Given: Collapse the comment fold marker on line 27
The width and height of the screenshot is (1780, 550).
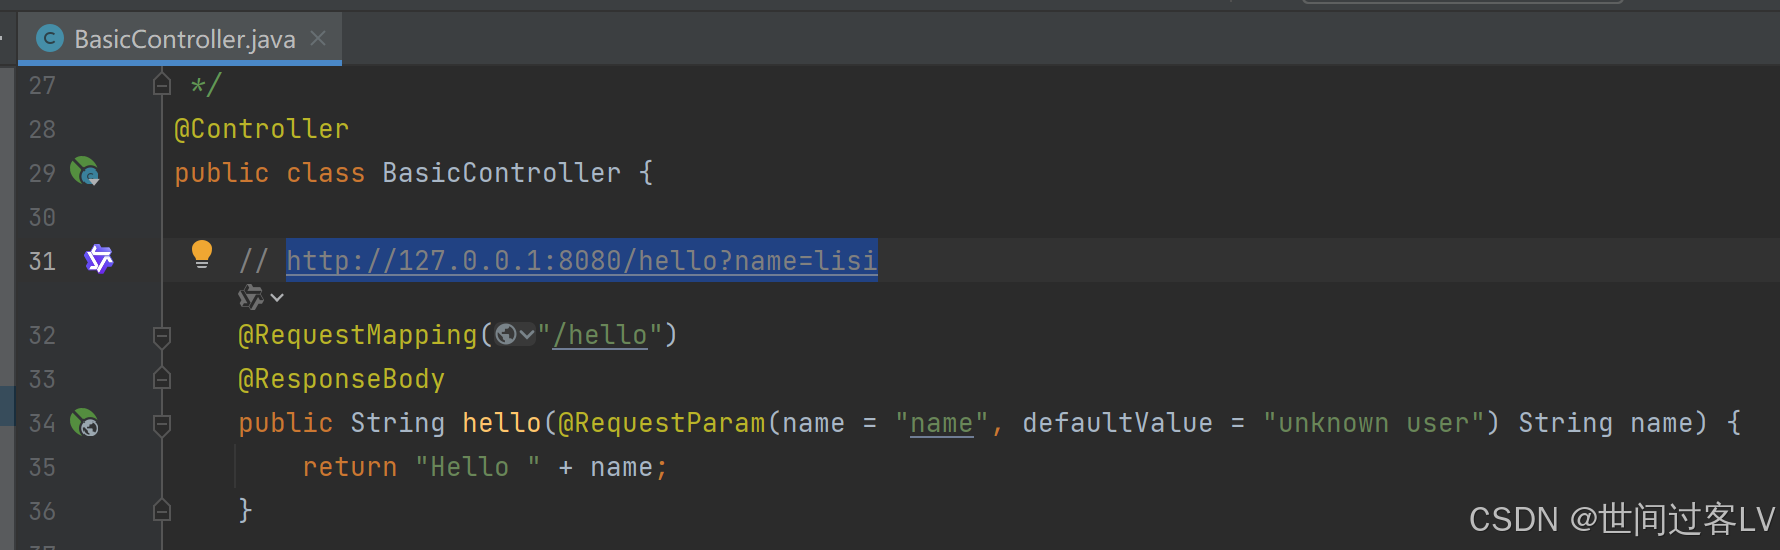Looking at the screenshot, I should pos(162,85).
